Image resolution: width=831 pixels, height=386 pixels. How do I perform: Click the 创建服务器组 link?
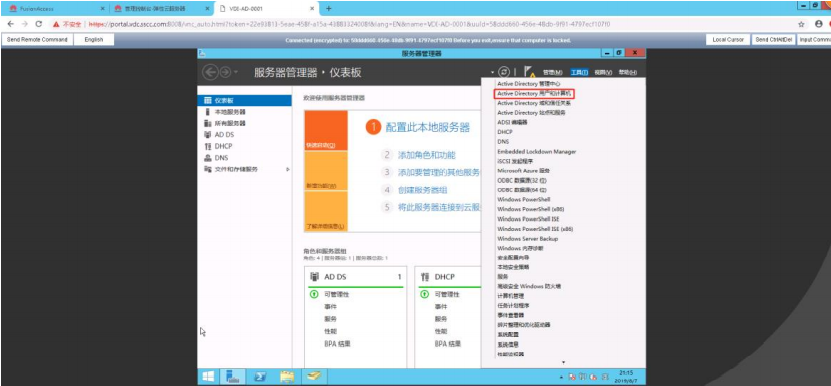[422, 190]
